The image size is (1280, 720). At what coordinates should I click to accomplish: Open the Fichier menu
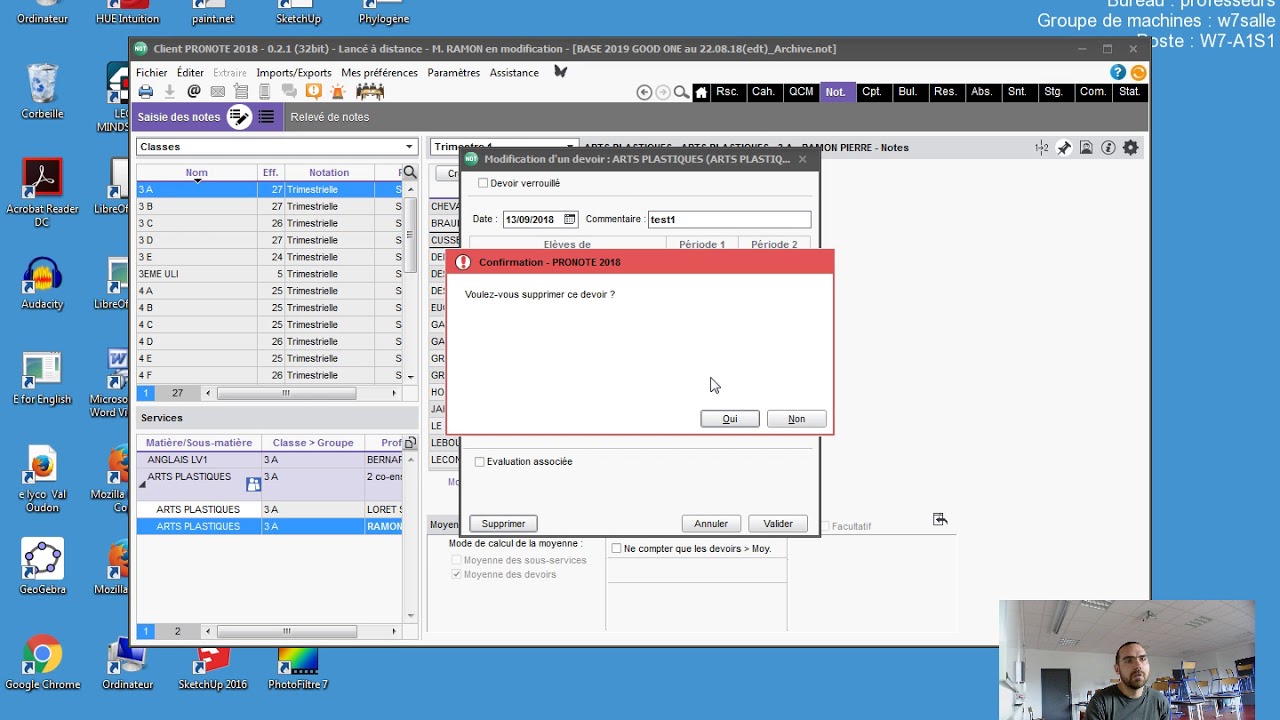(152, 72)
